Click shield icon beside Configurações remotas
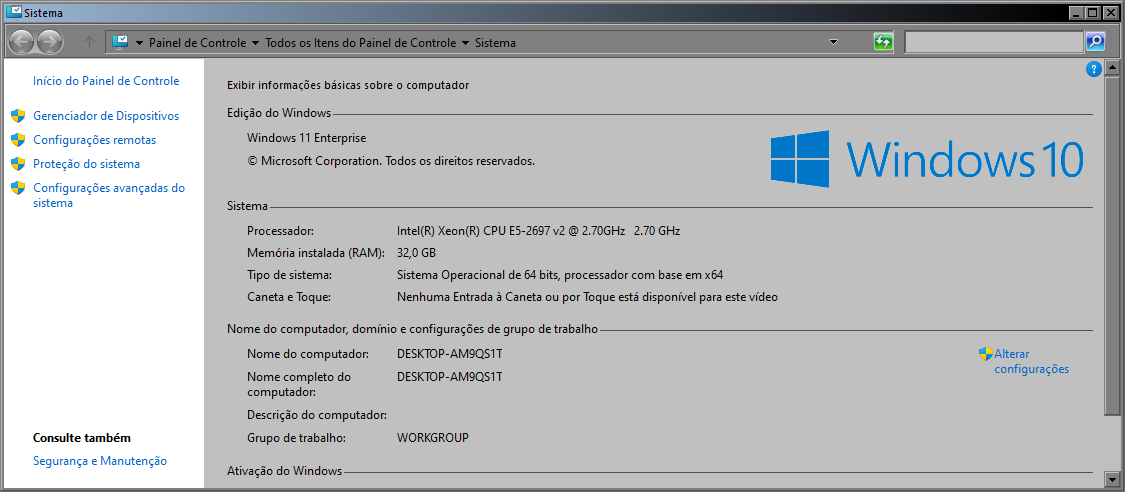 click(19, 140)
